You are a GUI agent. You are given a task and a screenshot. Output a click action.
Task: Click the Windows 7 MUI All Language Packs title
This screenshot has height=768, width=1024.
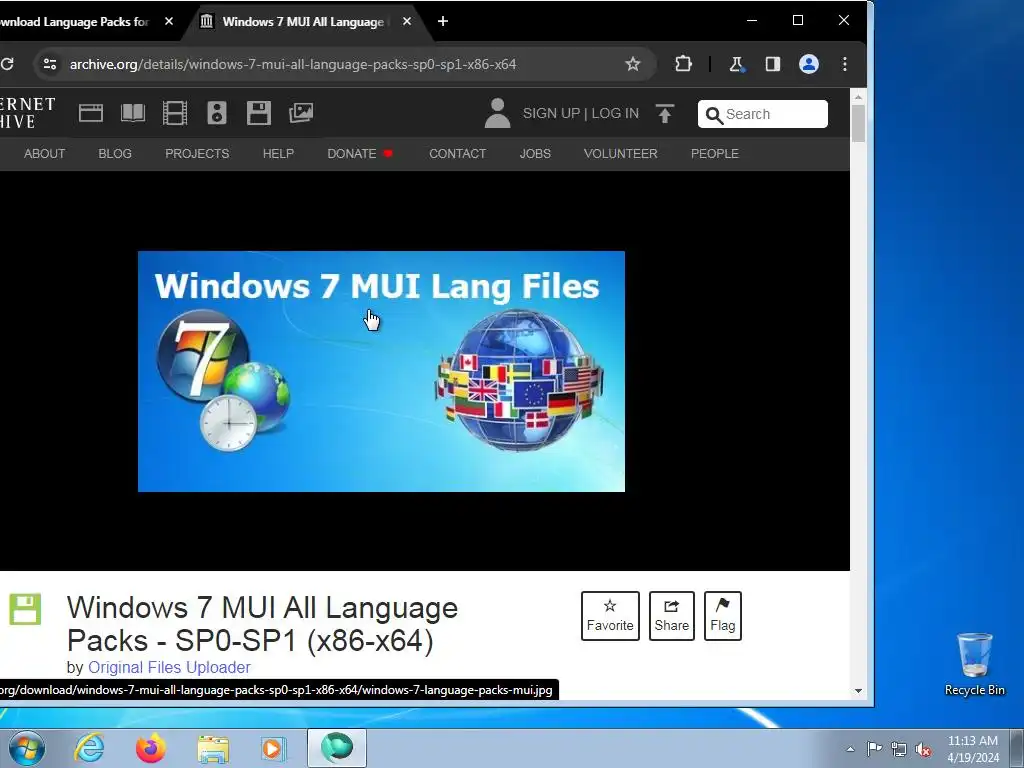click(263, 624)
